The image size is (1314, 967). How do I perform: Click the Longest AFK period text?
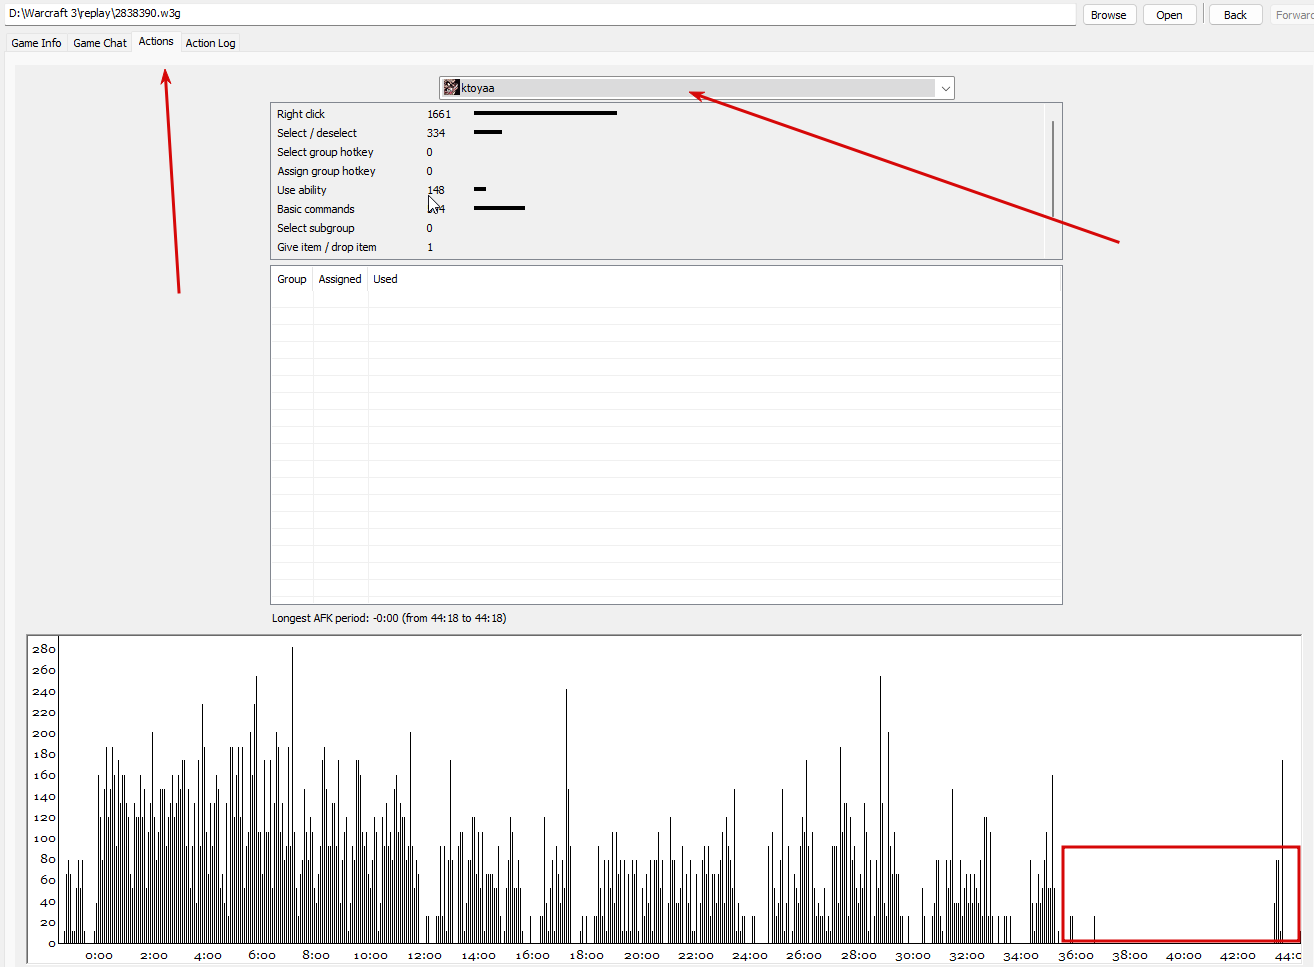[x=389, y=618]
